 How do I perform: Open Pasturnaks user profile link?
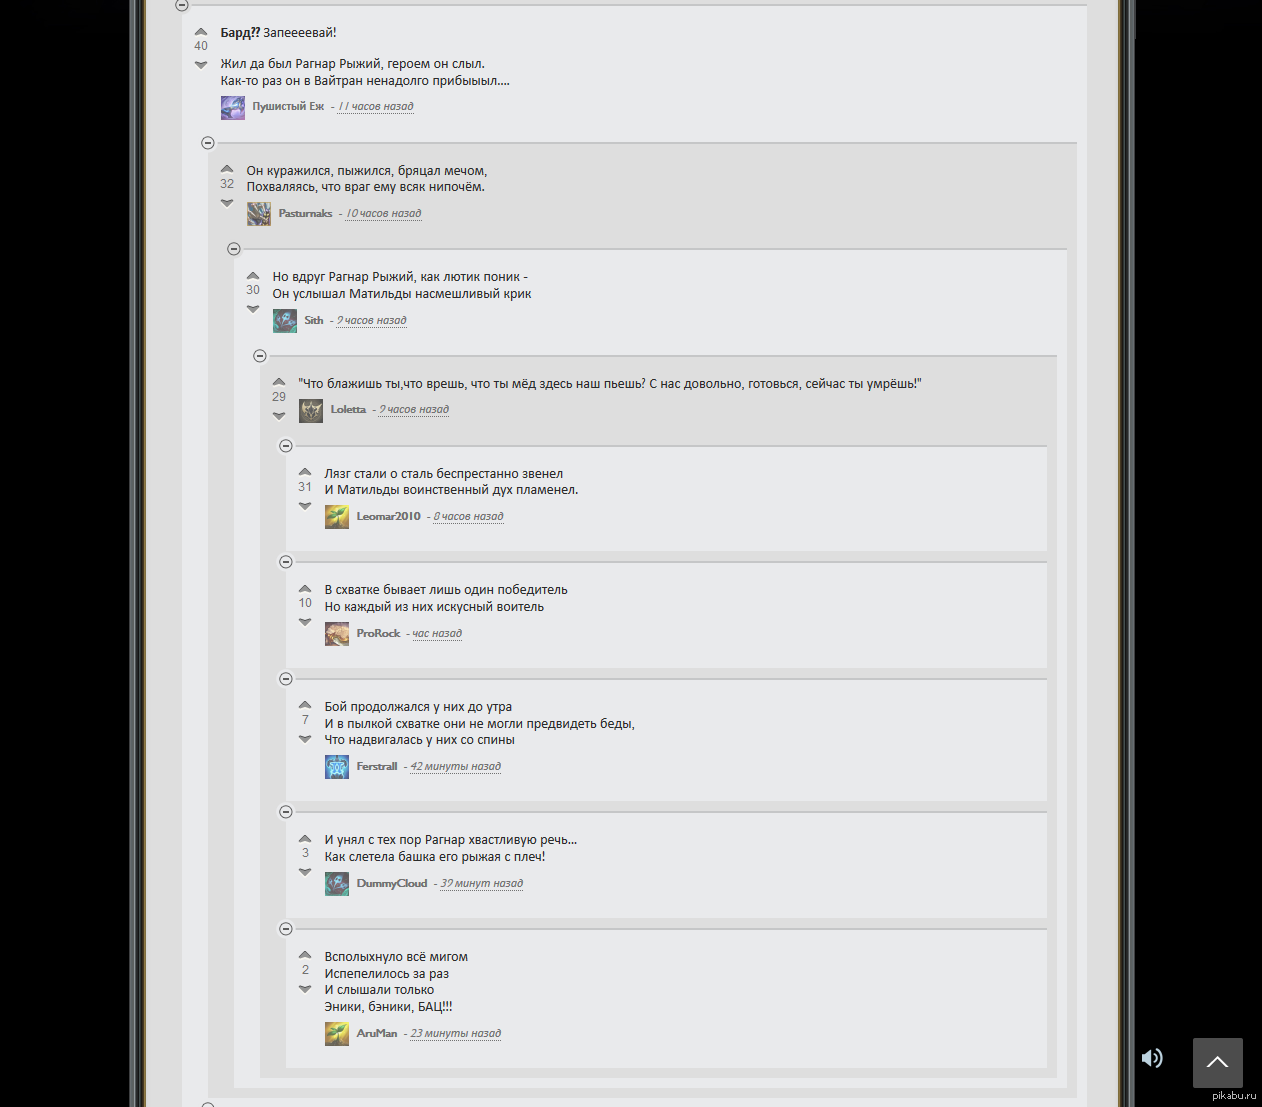pos(305,213)
